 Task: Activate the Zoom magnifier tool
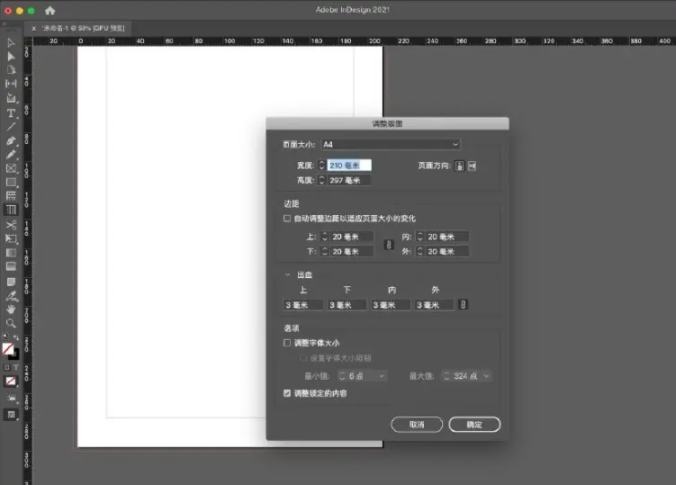11,323
